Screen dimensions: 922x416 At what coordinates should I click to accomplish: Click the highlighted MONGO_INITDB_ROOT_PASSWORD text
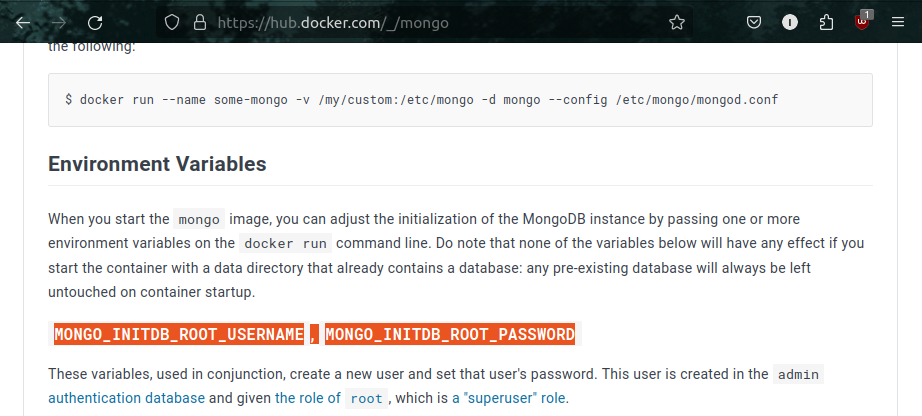(x=450, y=334)
